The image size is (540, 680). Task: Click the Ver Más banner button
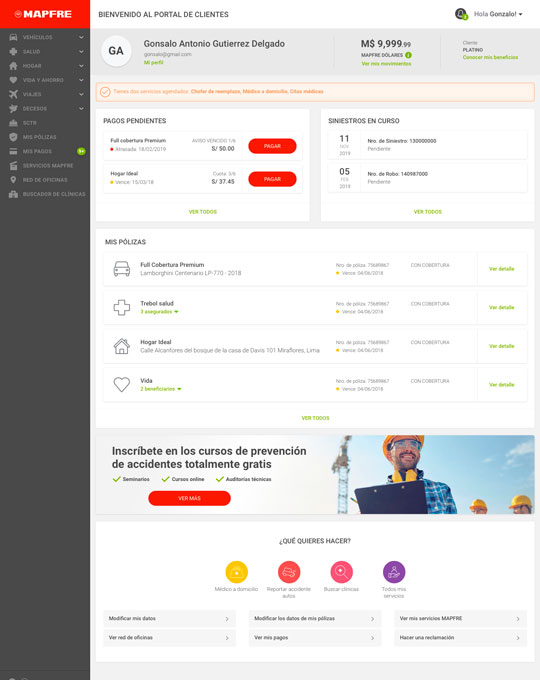190,498
